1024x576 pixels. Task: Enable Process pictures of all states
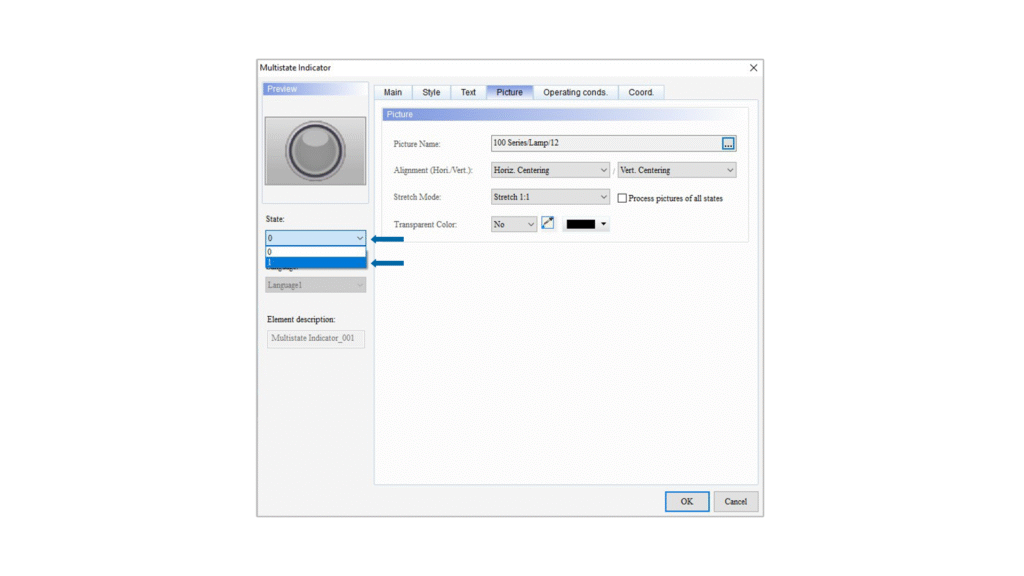tap(622, 198)
